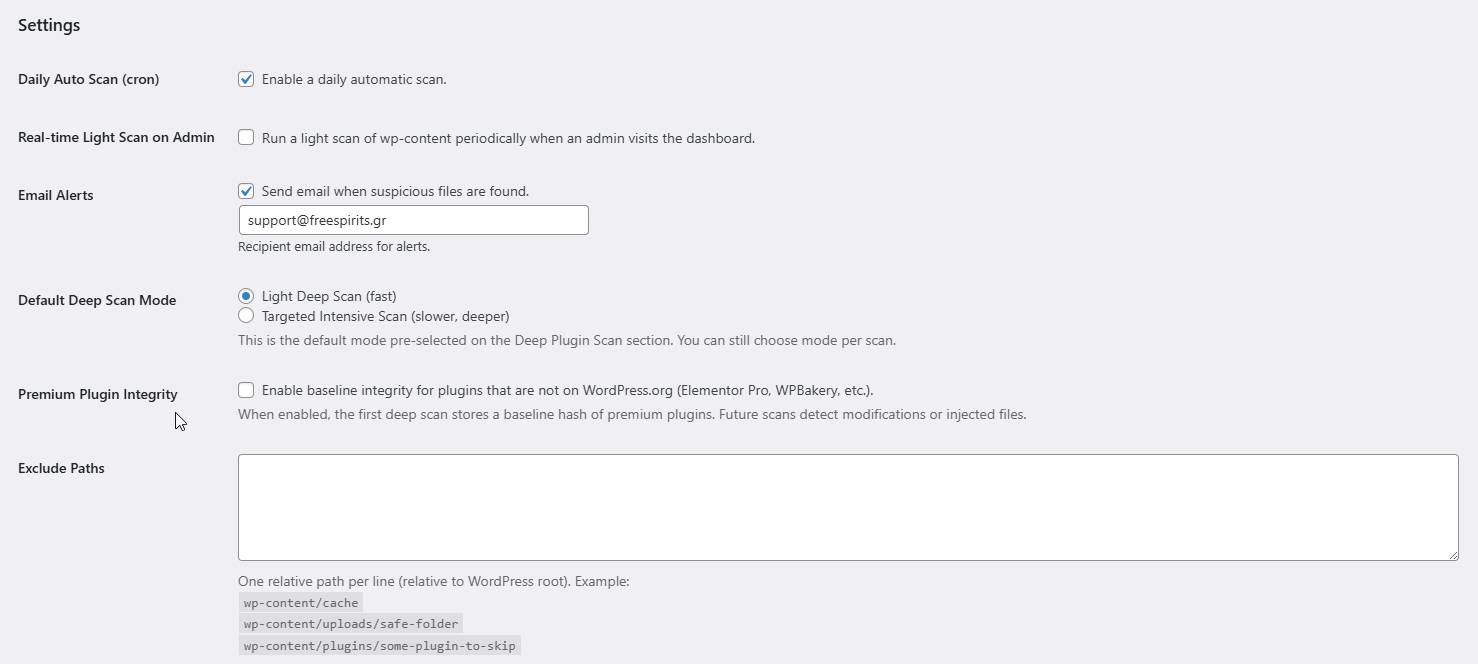Click the Premium Plugin Integrity row label
Image resolution: width=1478 pixels, height=664 pixels.
[98, 394]
